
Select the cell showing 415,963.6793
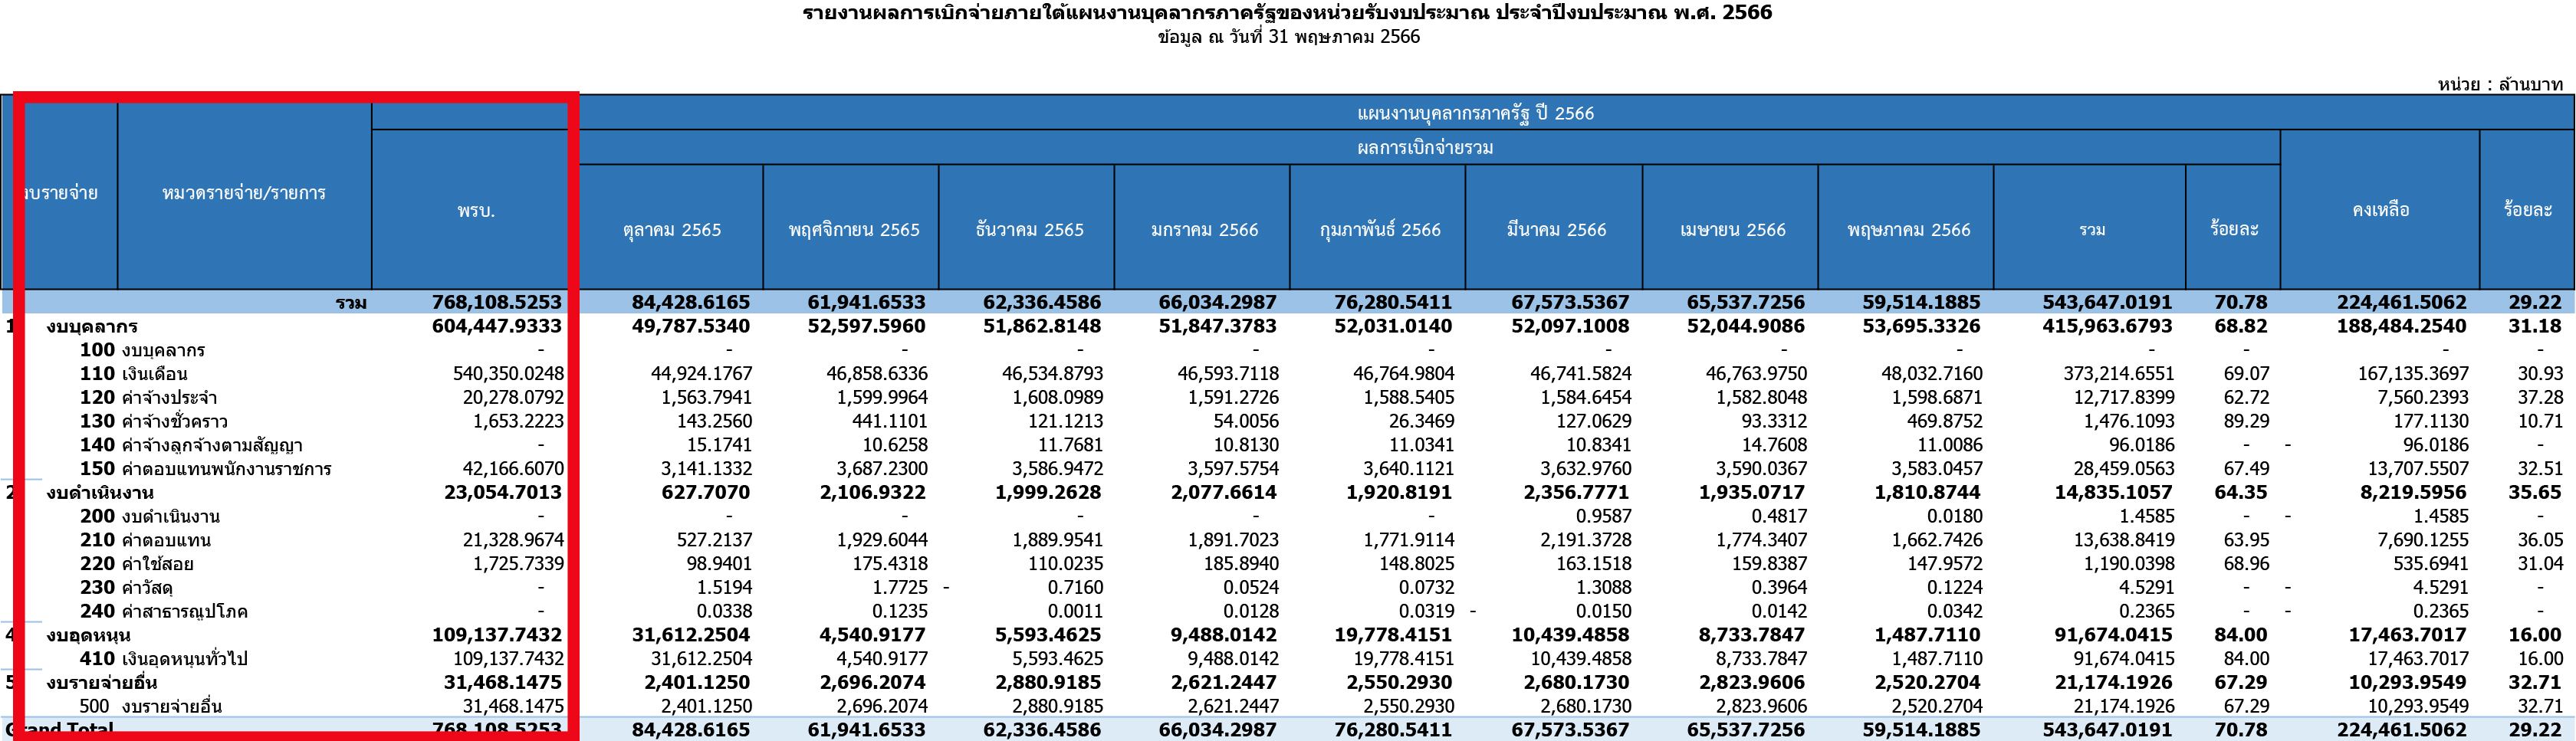[x=2107, y=326]
